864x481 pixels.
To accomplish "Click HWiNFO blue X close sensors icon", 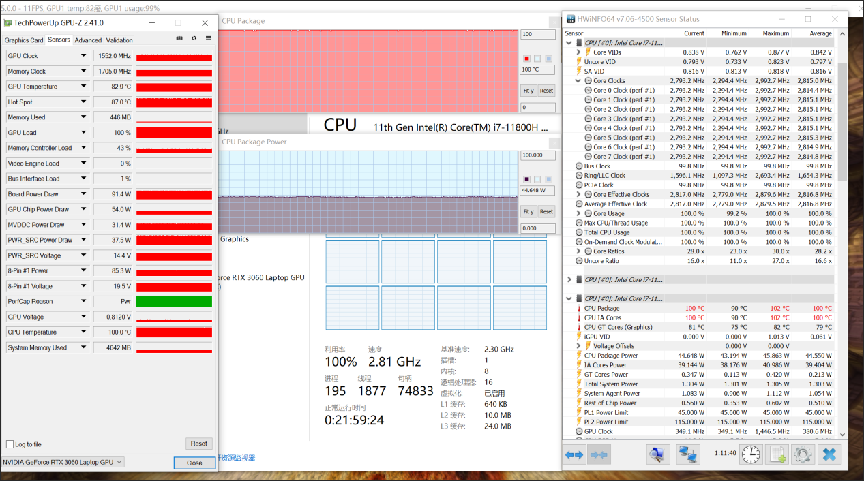I will pyautogui.click(x=829, y=455).
